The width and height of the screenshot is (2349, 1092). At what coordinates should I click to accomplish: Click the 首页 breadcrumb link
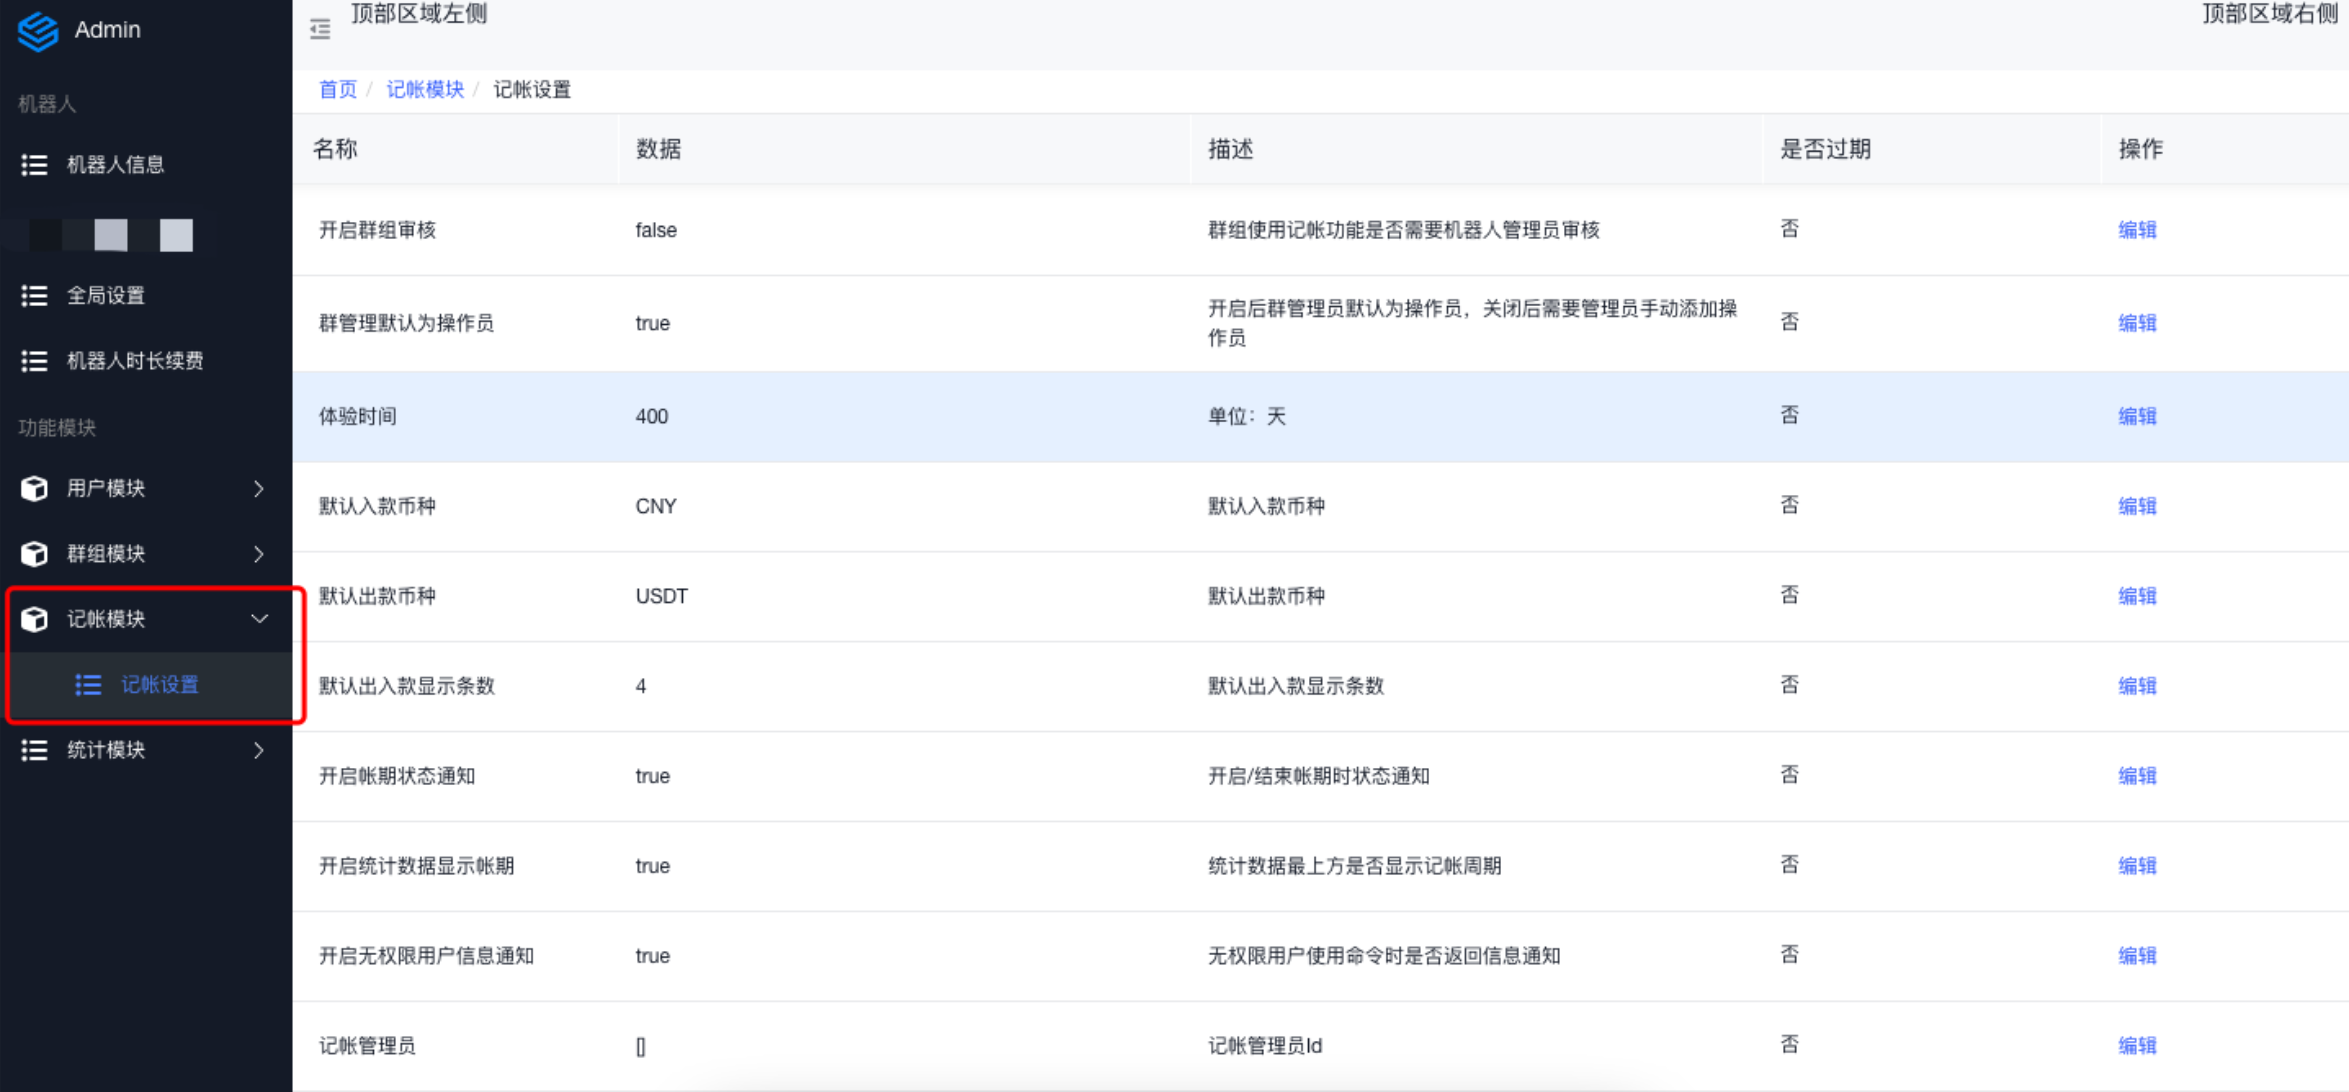point(337,90)
